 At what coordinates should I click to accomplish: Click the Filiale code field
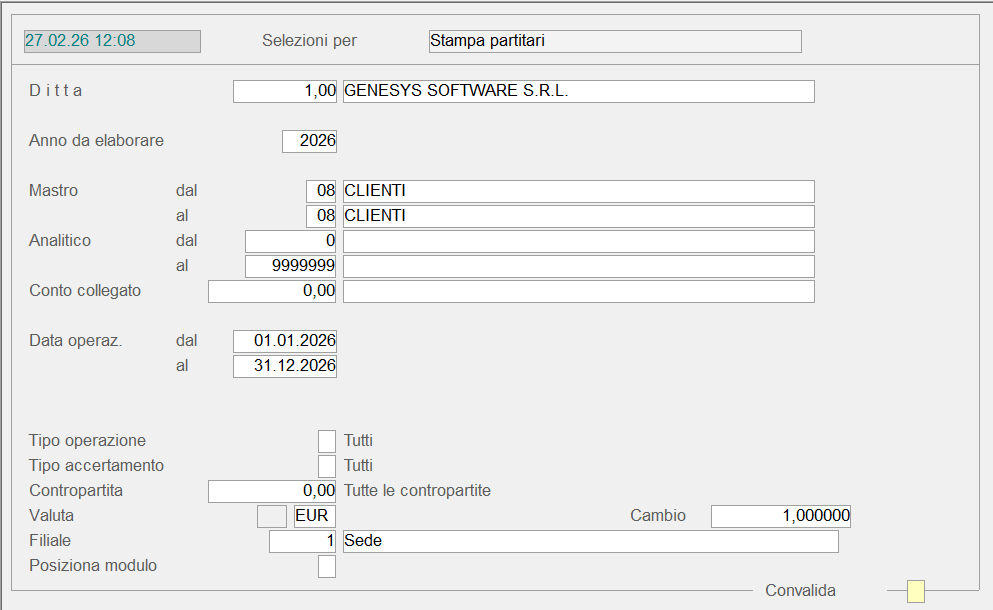tap(303, 541)
